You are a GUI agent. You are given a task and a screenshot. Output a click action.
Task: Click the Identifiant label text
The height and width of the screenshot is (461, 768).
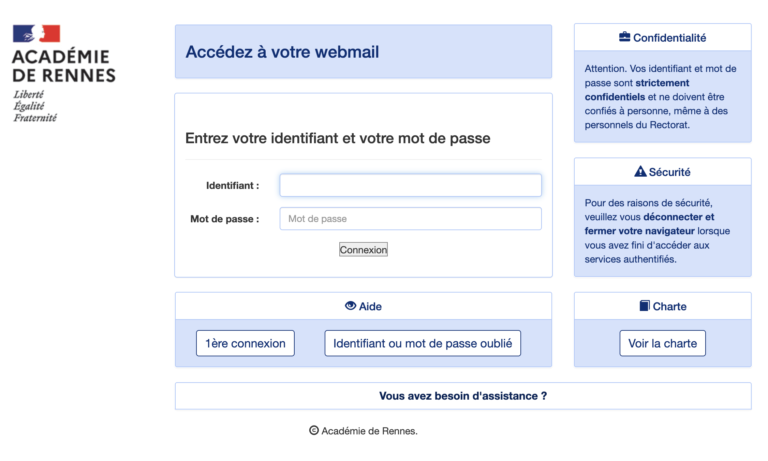click(x=232, y=186)
